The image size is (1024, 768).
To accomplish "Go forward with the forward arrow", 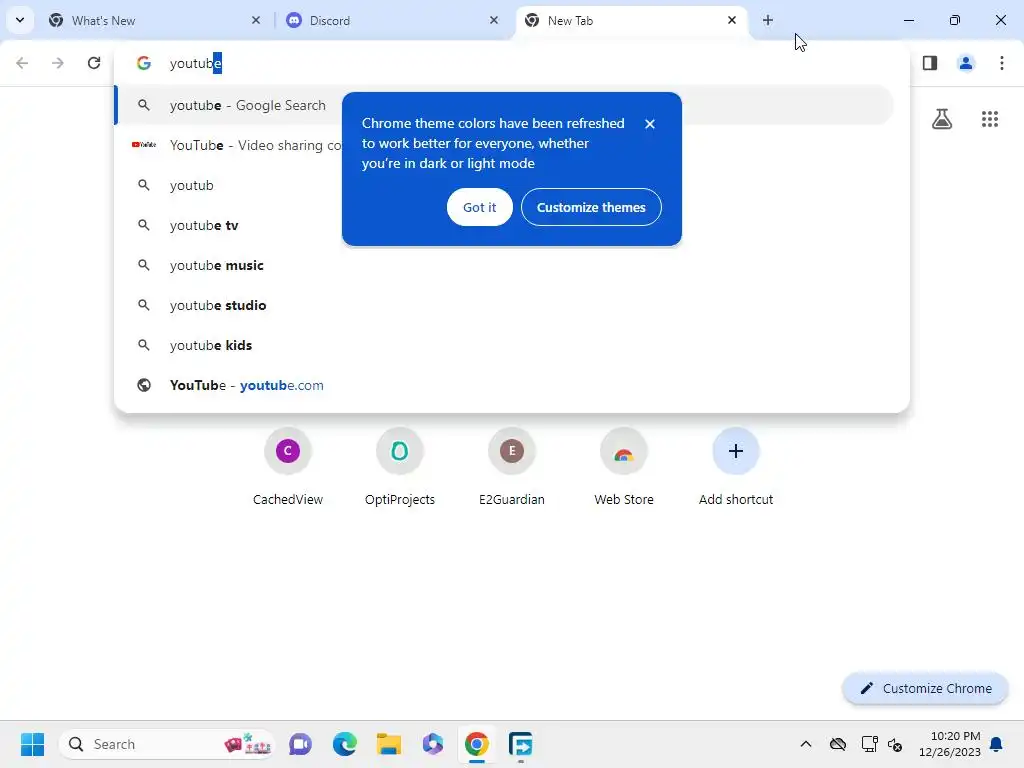I will tap(58, 63).
